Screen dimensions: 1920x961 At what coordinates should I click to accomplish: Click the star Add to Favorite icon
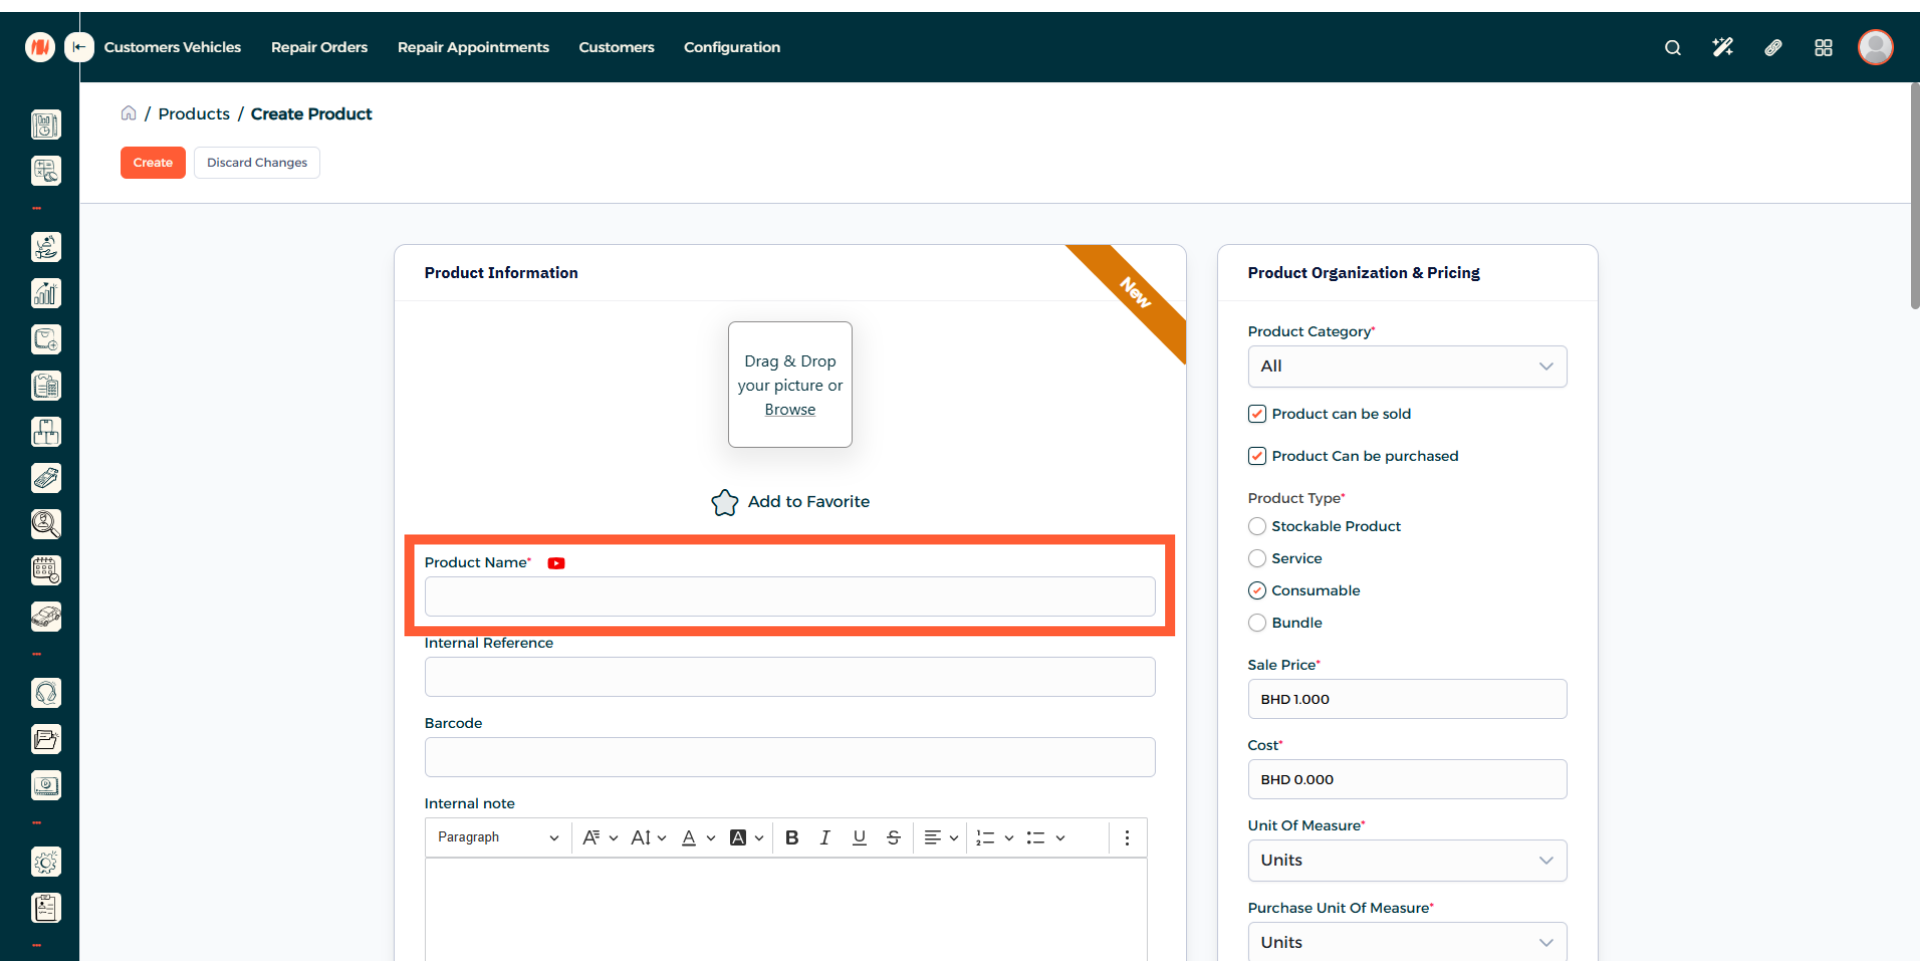point(724,502)
